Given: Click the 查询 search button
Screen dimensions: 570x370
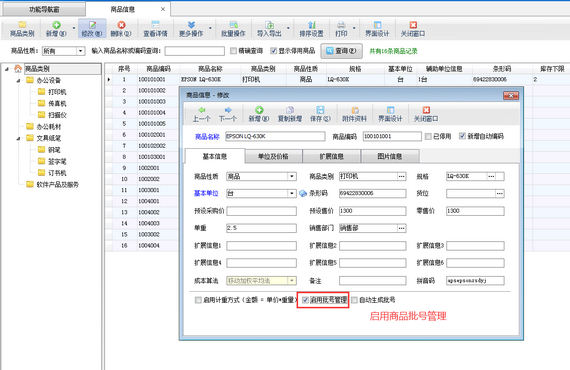Looking at the screenshot, I should click(341, 51).
